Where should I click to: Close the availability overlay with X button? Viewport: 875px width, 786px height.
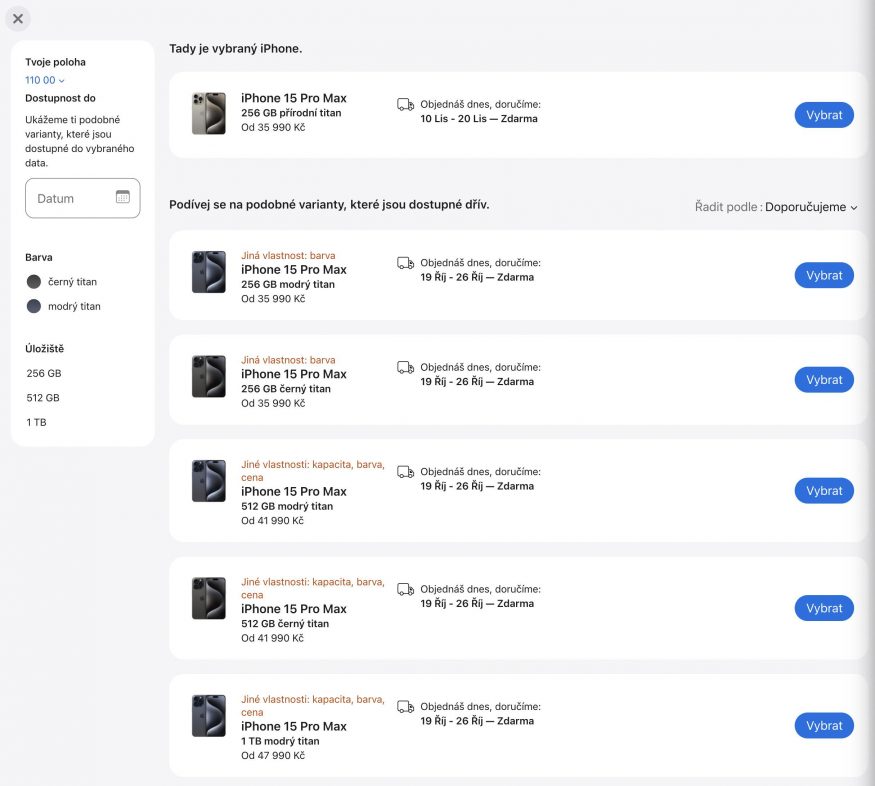tap(18, 19)
